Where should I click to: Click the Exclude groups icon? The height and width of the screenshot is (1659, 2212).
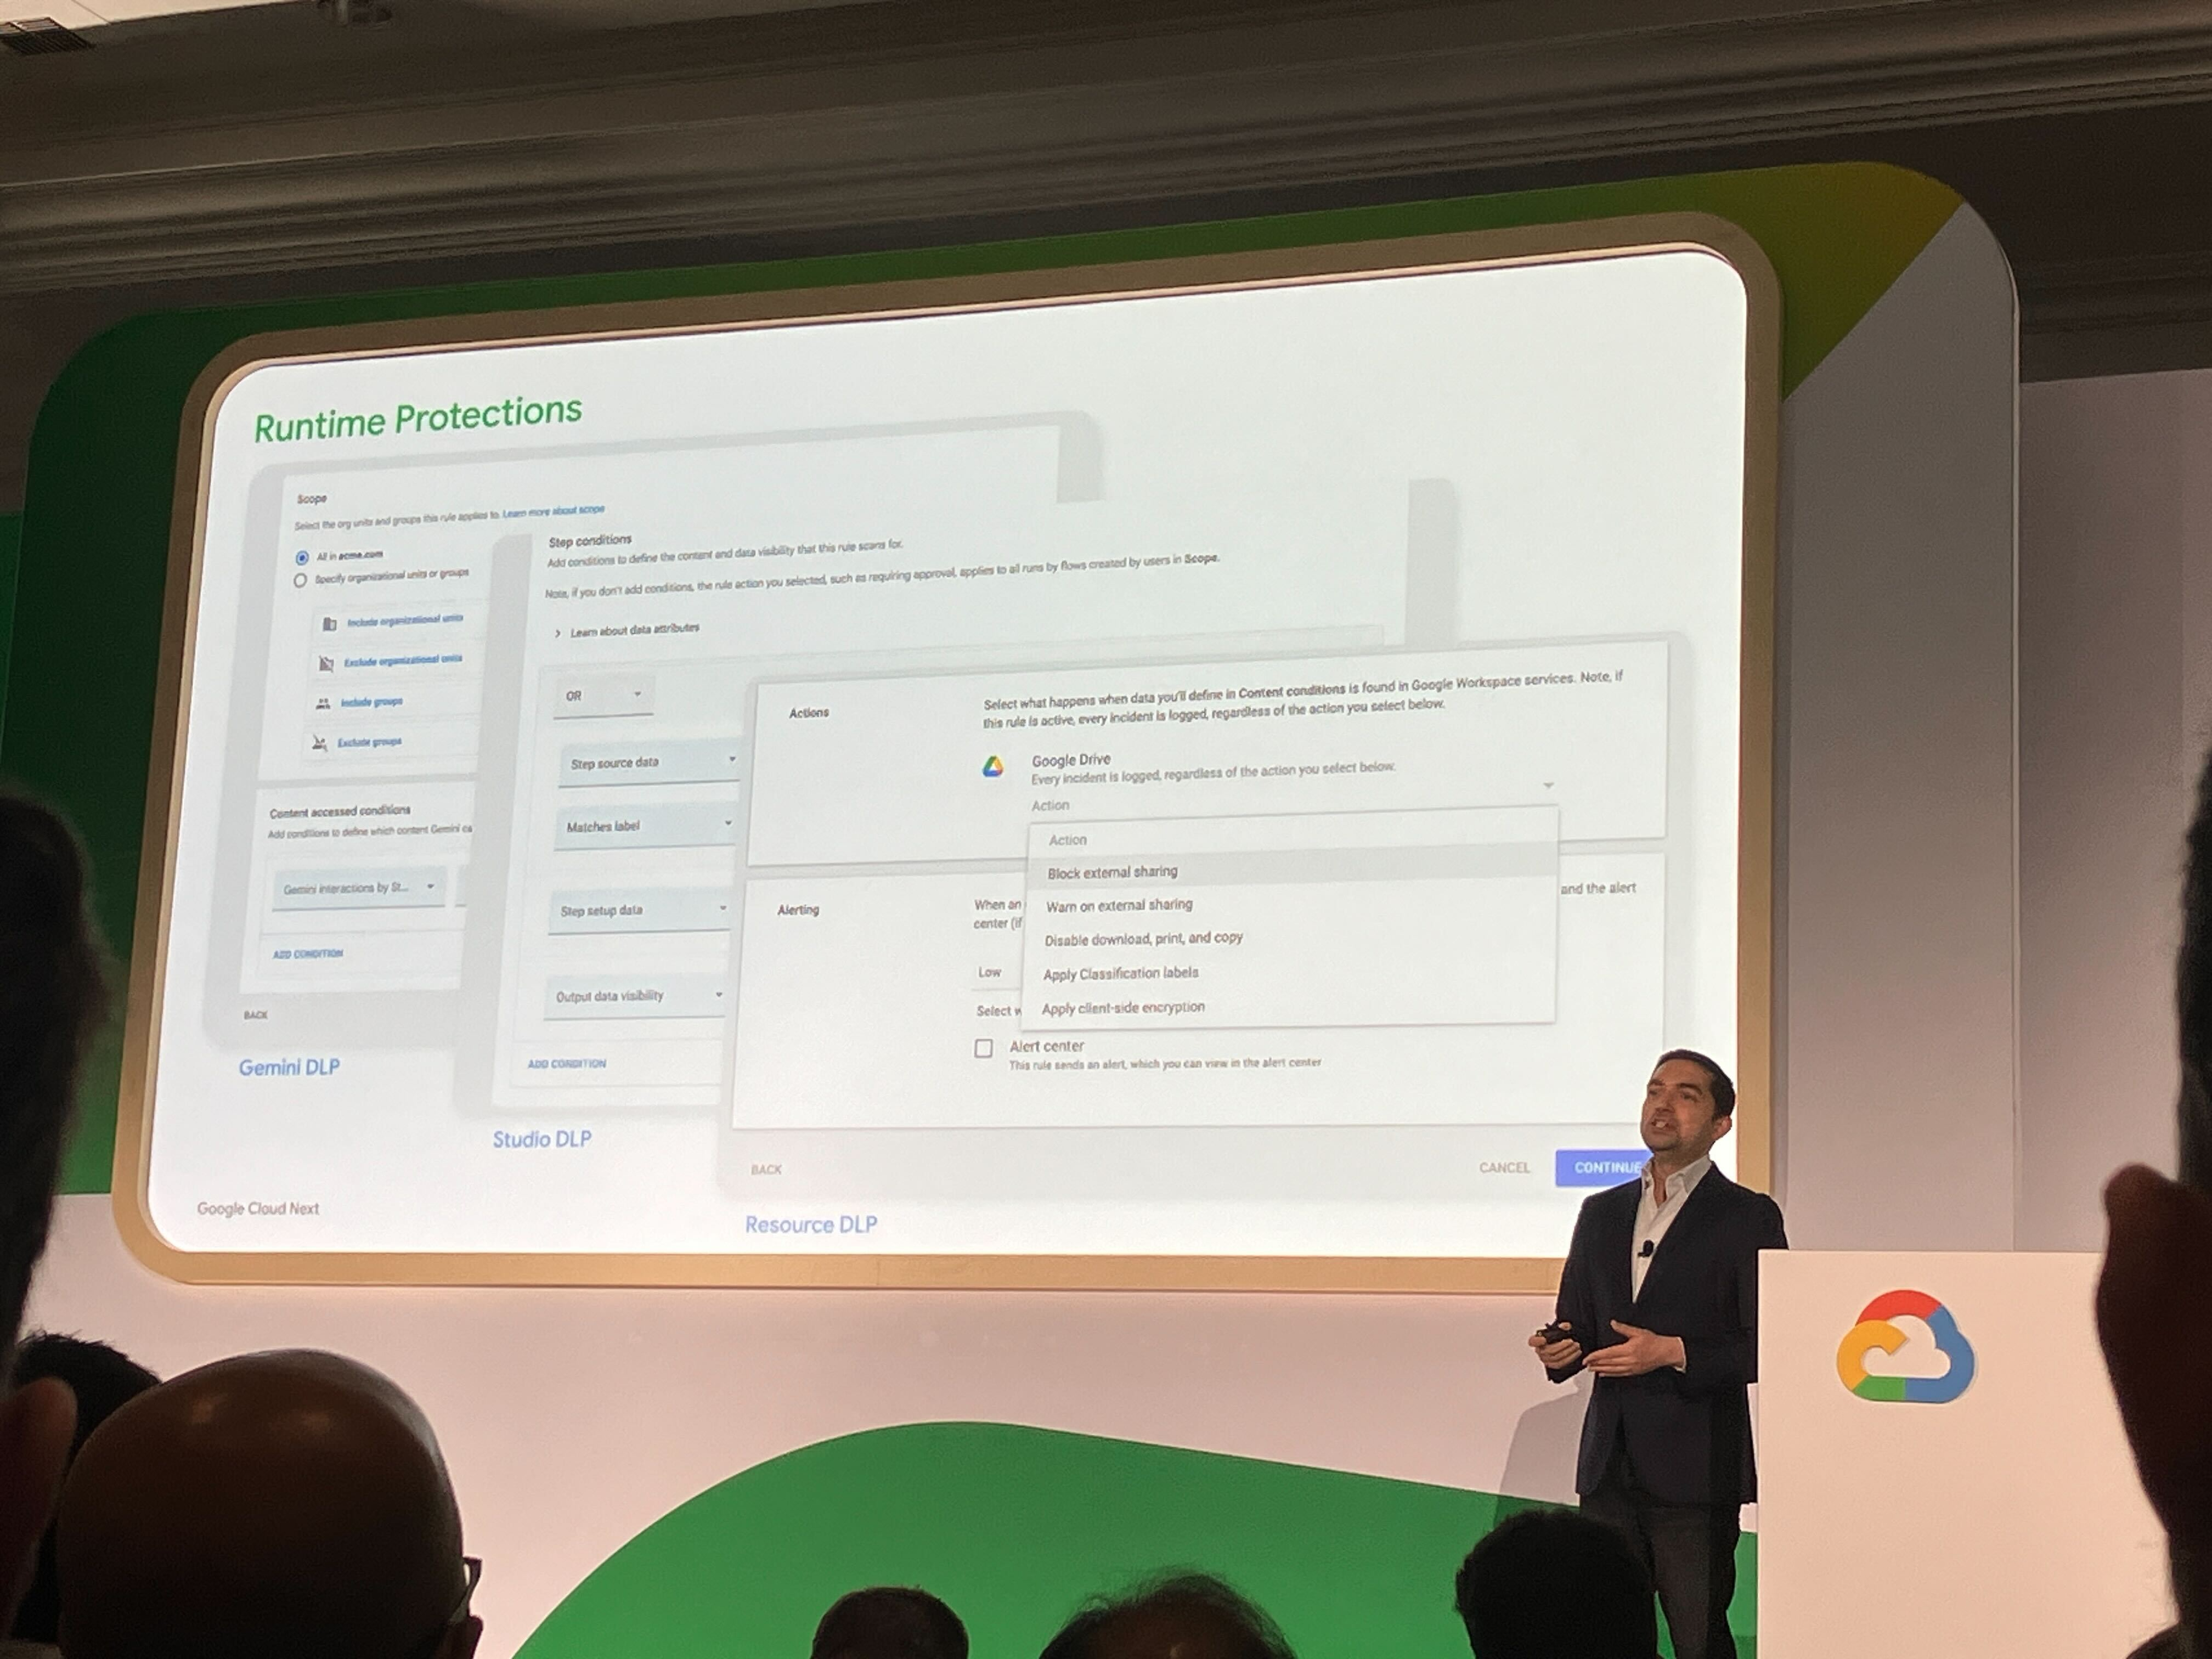(319, 743)
